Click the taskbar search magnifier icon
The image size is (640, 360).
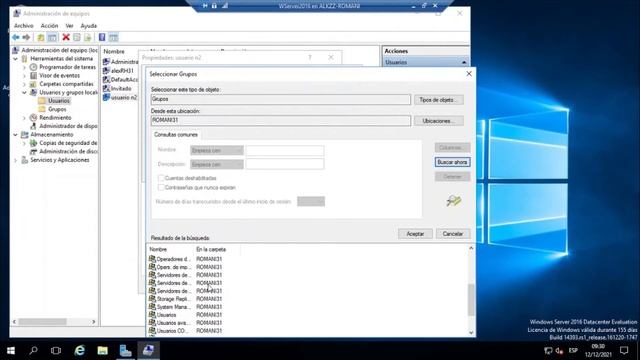(33, 351)
